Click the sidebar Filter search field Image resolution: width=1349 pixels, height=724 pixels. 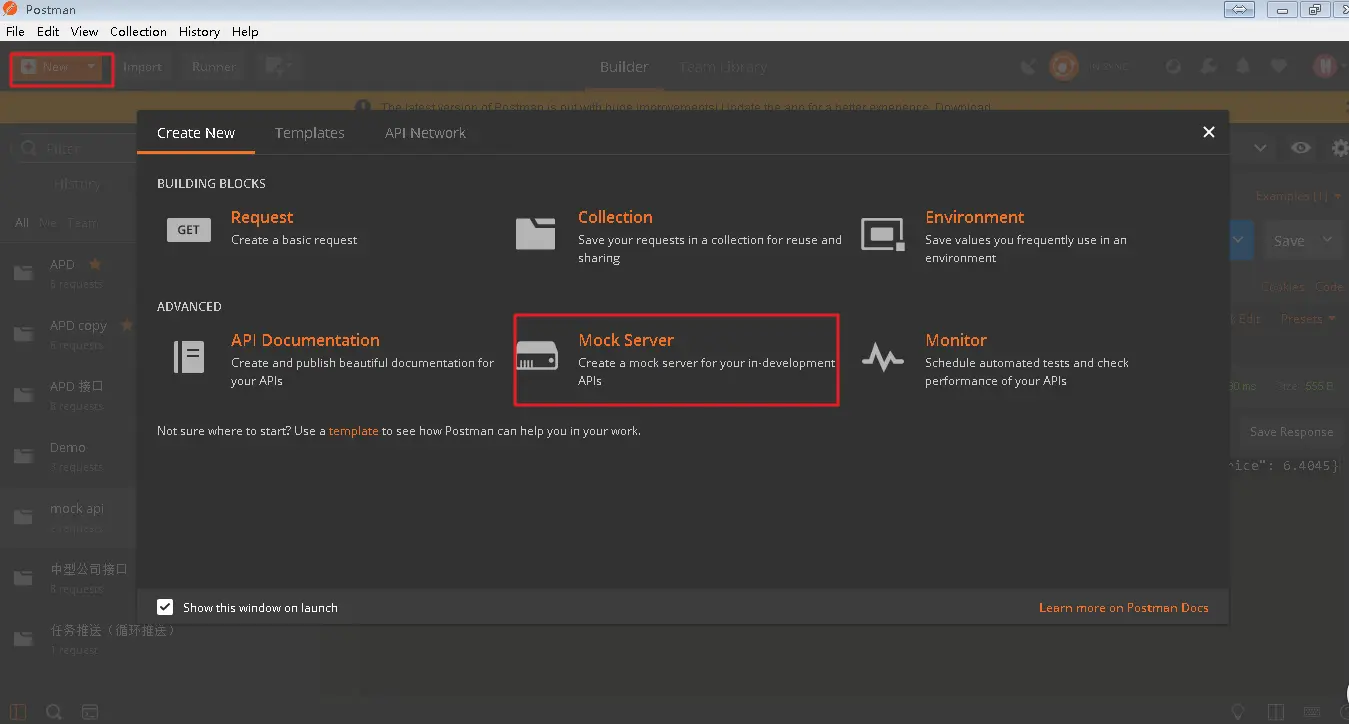(75, 148)
